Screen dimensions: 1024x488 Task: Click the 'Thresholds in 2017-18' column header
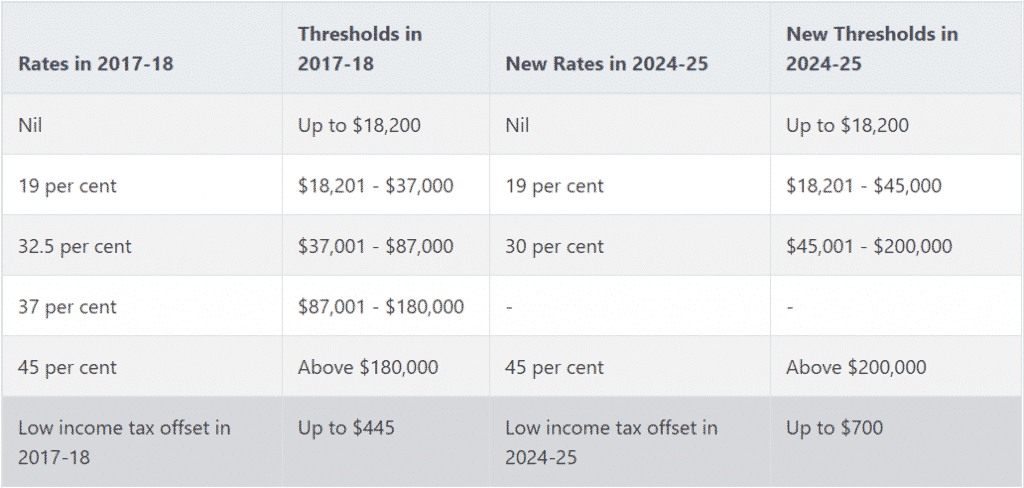pos(360,48)
